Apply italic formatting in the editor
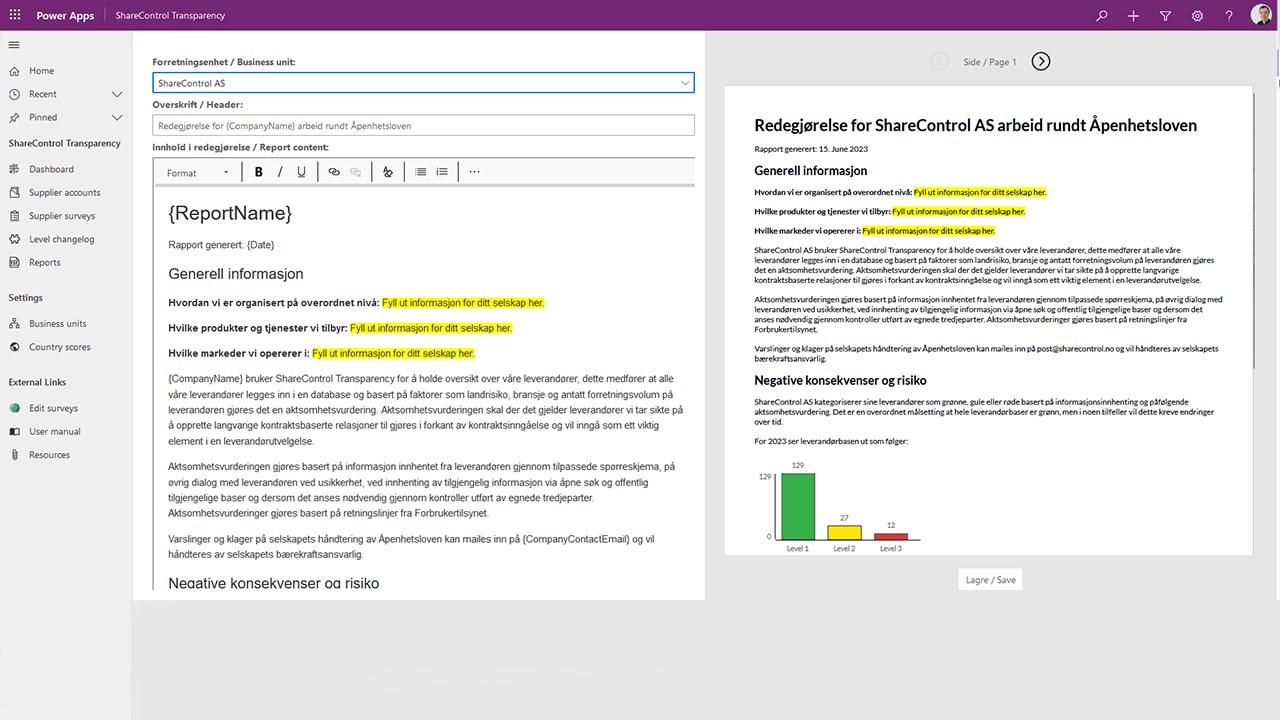Image resolution: width=1280 pixels, height=720 pixels. pyautogui.click(x=280, y=172)
